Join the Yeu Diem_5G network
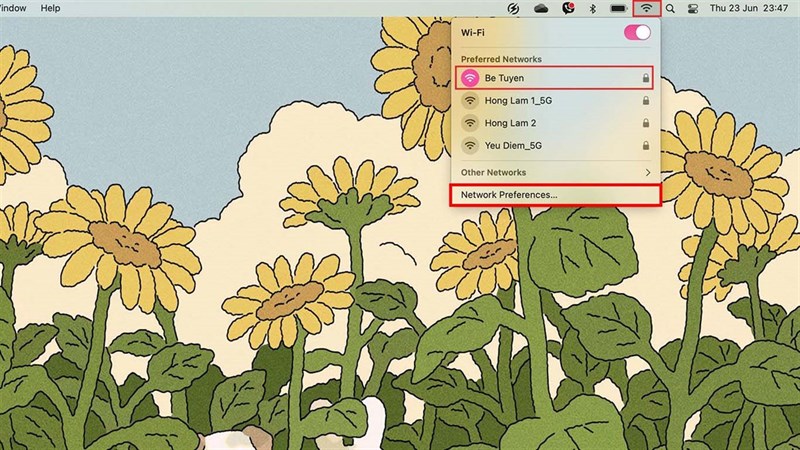800x450 pixels. click(515, 146)
